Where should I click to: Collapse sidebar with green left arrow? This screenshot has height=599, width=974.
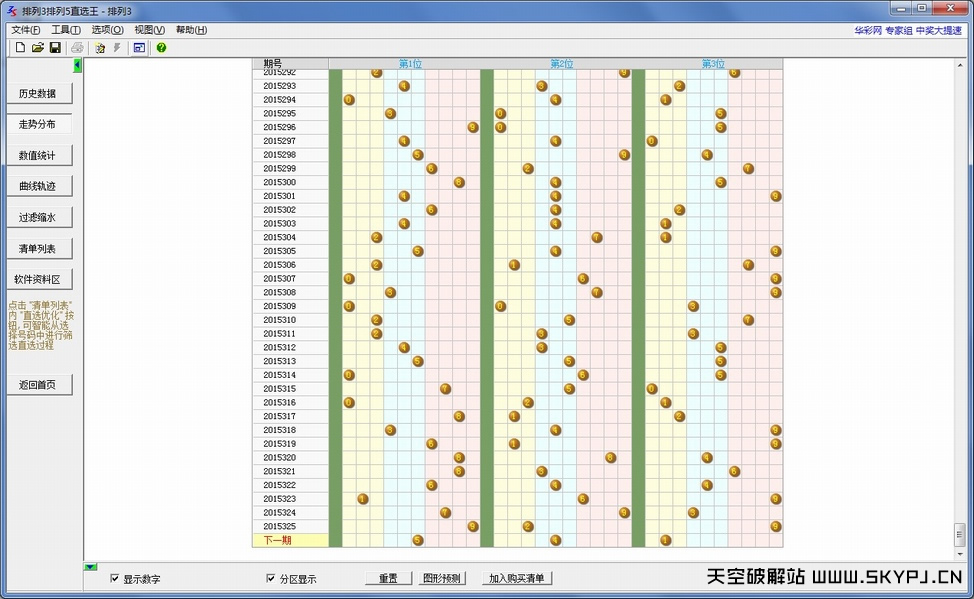[78, 65]
